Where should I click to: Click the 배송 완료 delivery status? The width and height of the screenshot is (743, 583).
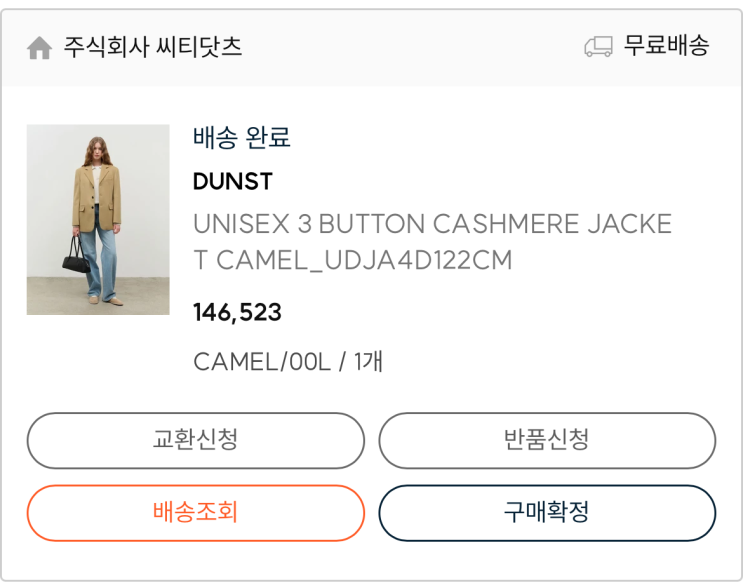[241, 138]
